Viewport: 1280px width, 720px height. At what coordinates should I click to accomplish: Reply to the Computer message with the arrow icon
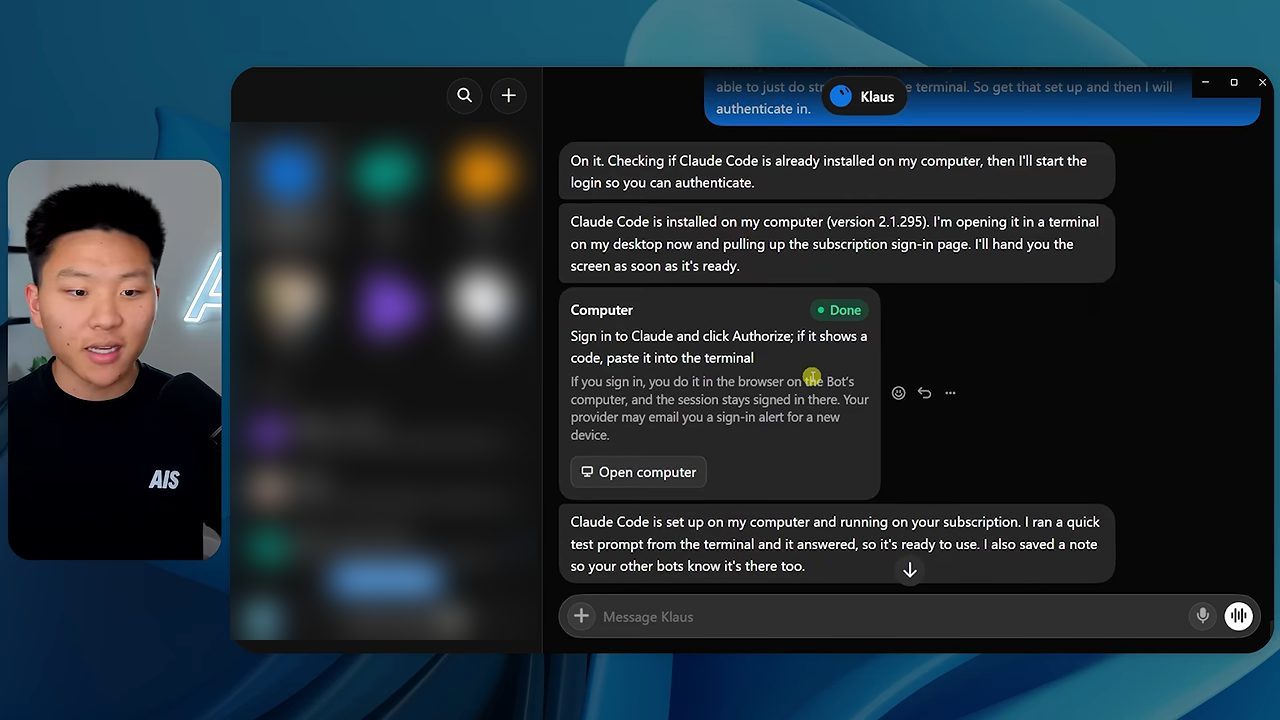pyautogui.click(x=924, y=393)
